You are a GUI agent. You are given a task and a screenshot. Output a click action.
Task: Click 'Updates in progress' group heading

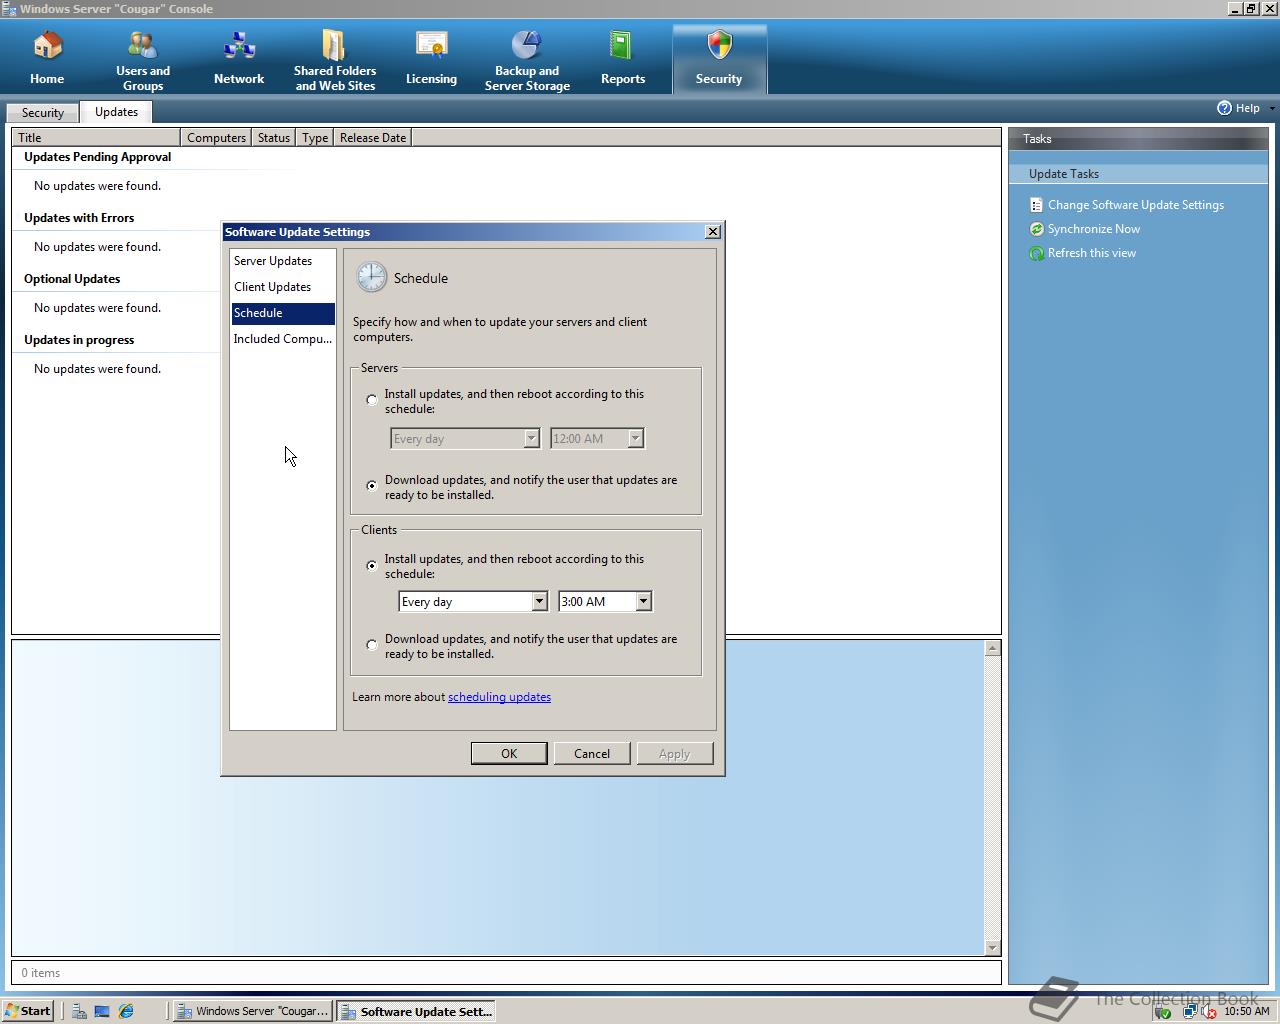pos(79,340)
